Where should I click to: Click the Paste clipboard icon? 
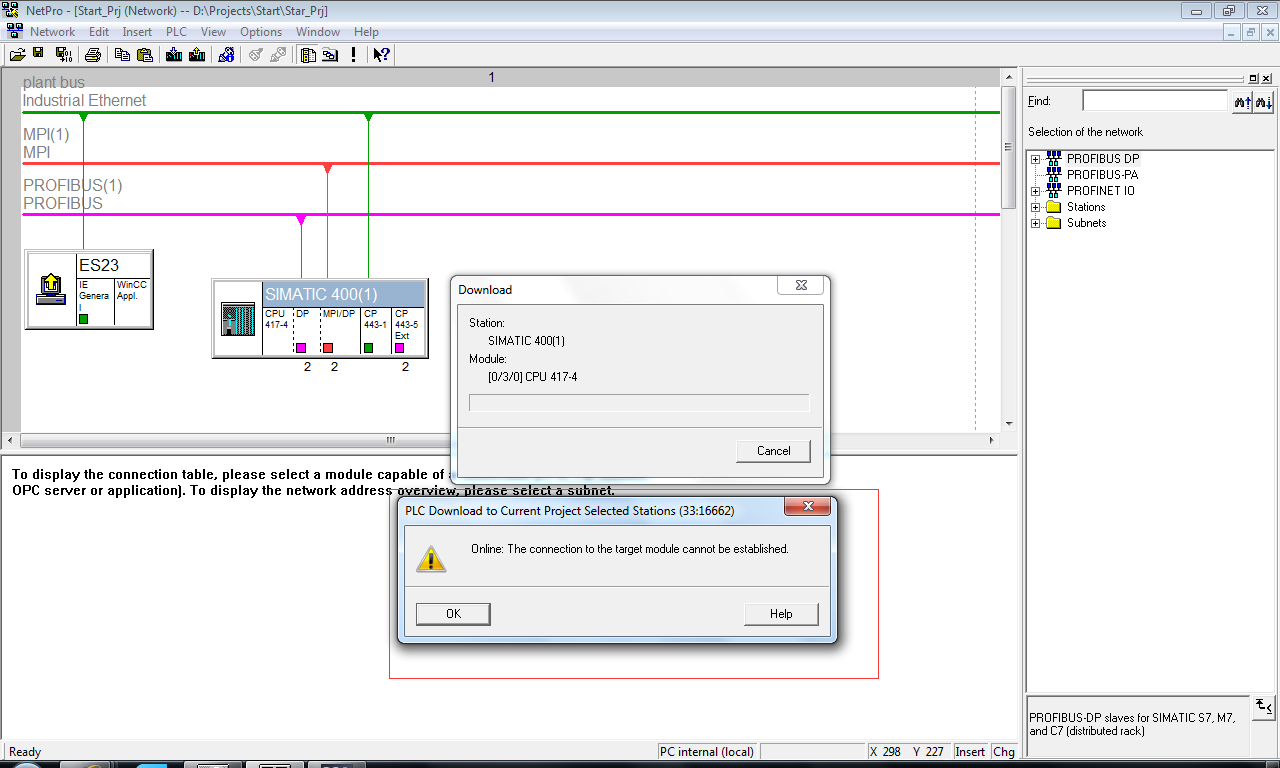(x=145, y=54)
